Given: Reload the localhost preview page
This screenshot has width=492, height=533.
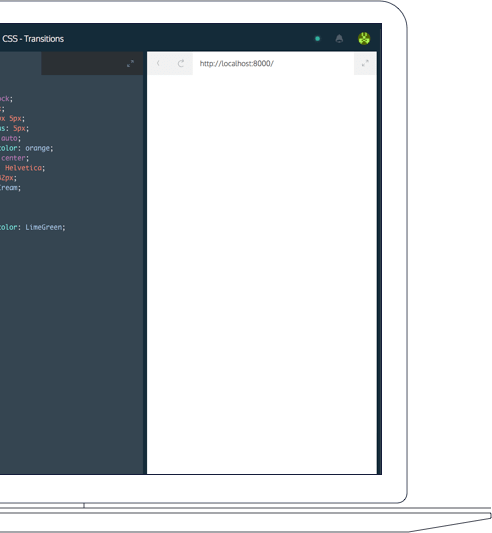Looking at the screenshot, I should pos(181,63).
